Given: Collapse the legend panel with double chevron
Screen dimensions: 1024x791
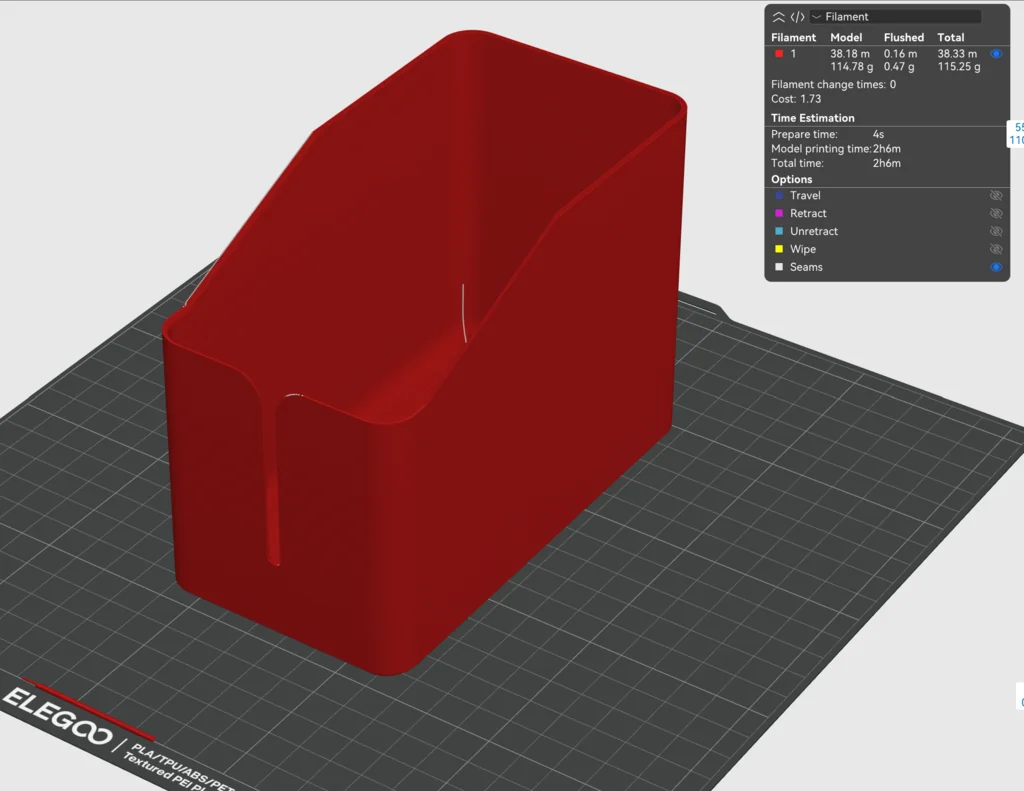Looking at the screenshot, I should (x=779, y=17).
